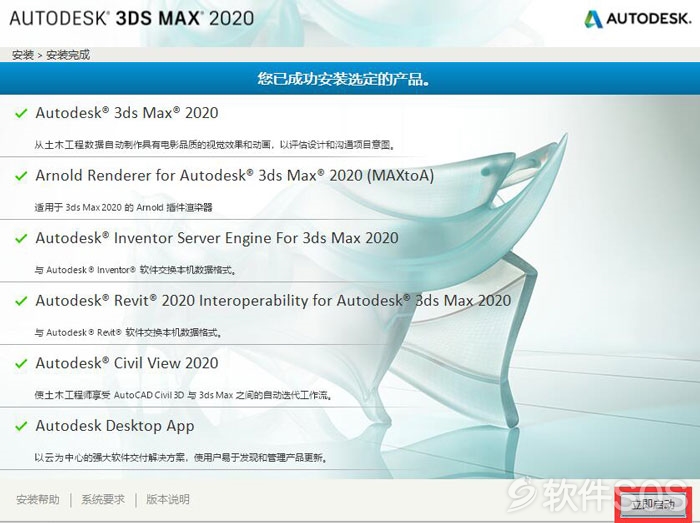The image size is (700, 523).
Task: Select the 'Autodesk® Civil View 2020' title
Action: point(127,363)
